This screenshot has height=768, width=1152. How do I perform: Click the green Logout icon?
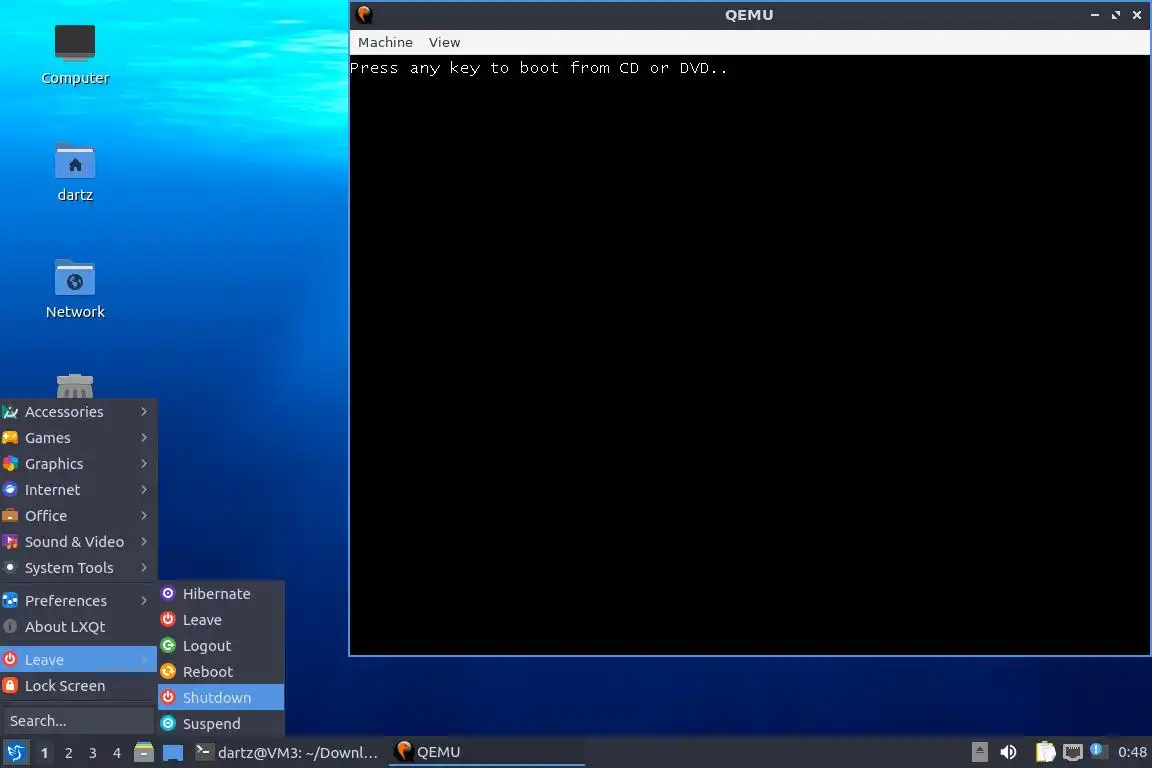168,645
